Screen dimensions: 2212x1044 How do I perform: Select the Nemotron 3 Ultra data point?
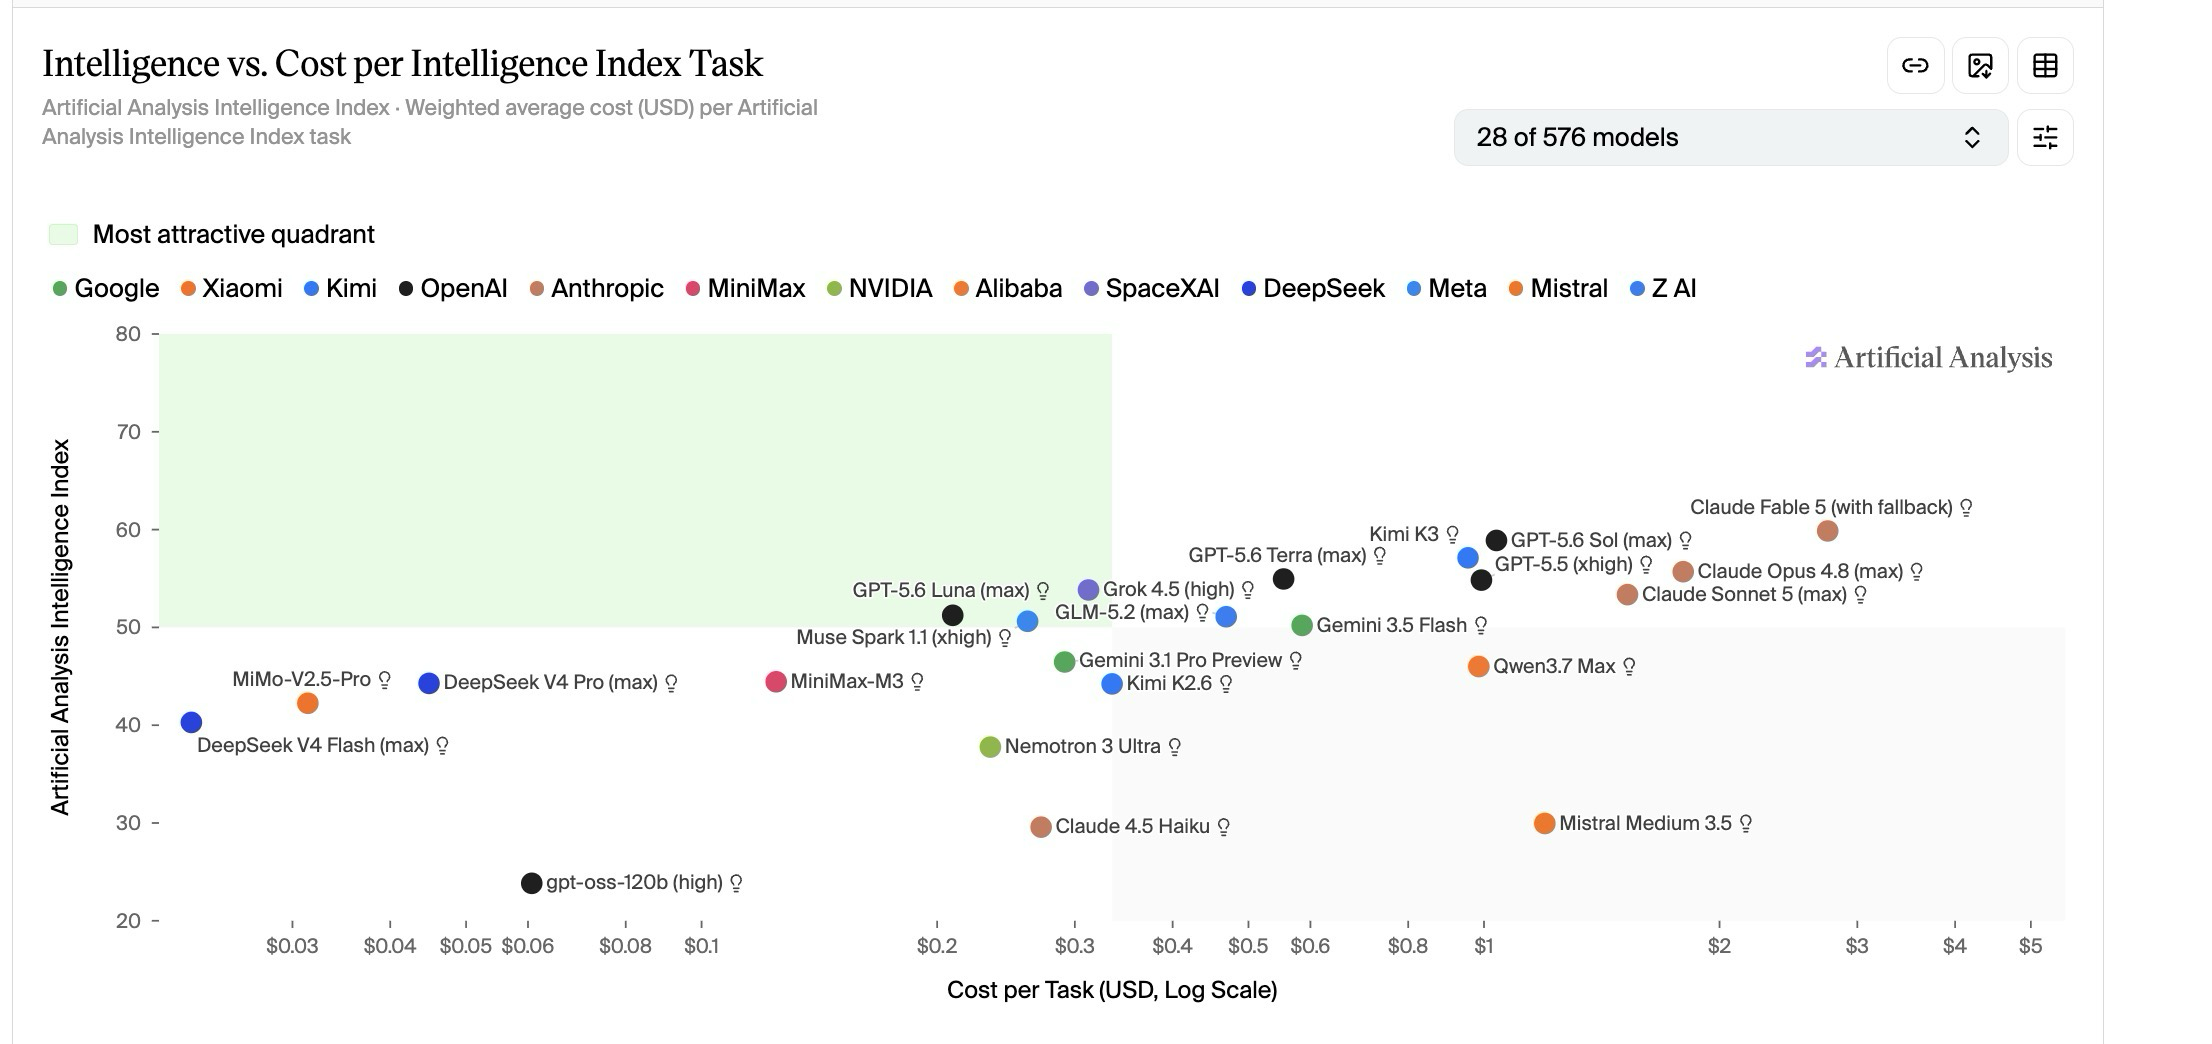pyautogui.click(x=990, y=747)
